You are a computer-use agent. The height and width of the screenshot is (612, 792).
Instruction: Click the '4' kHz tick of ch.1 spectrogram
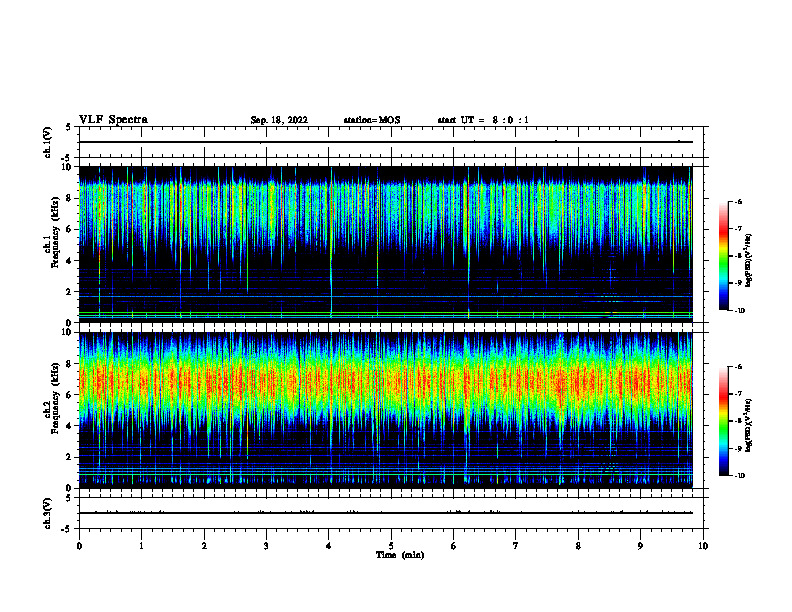point(70,261)
